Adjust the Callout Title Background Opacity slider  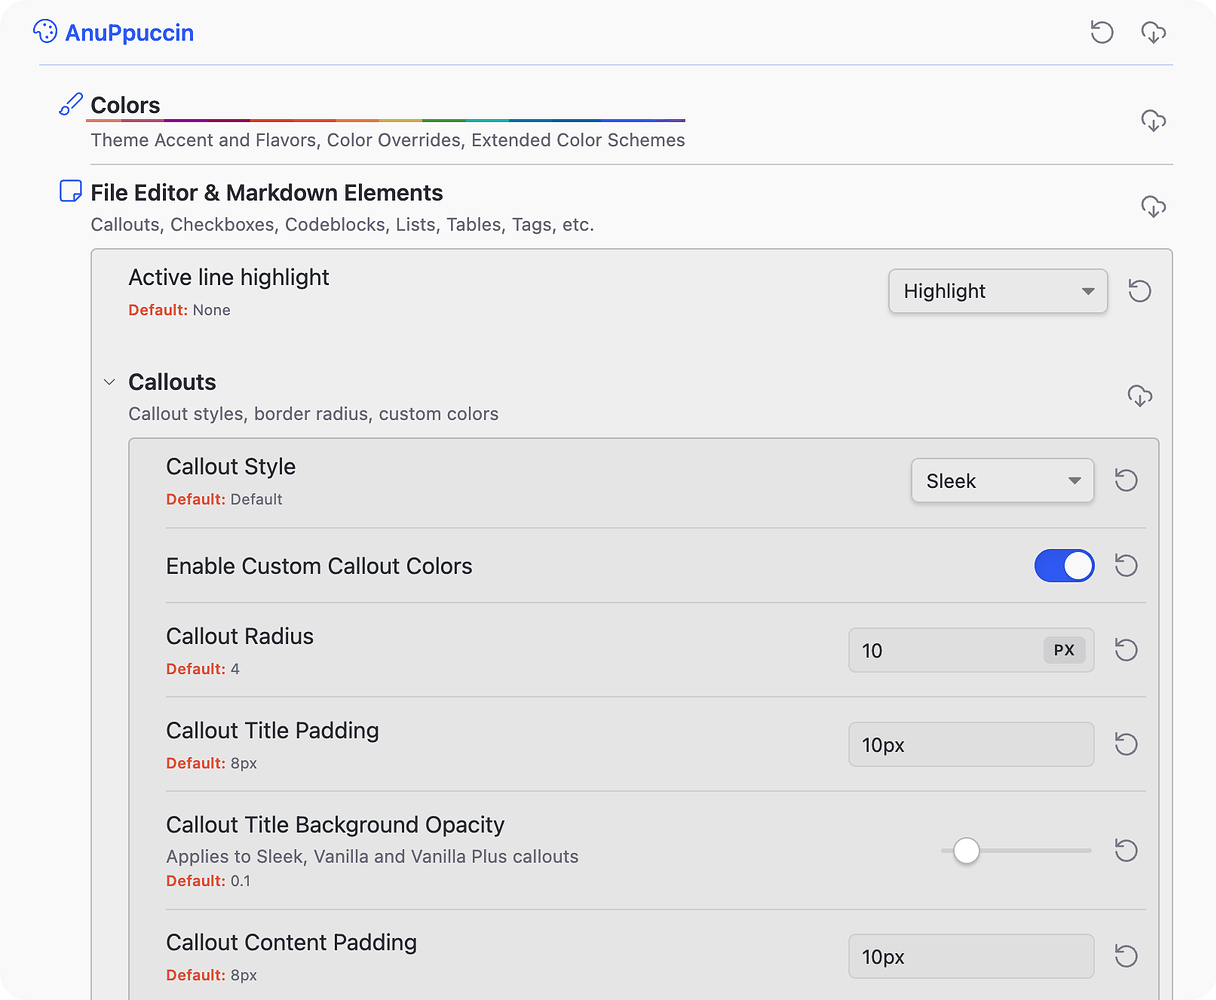(x=966, y=850)
